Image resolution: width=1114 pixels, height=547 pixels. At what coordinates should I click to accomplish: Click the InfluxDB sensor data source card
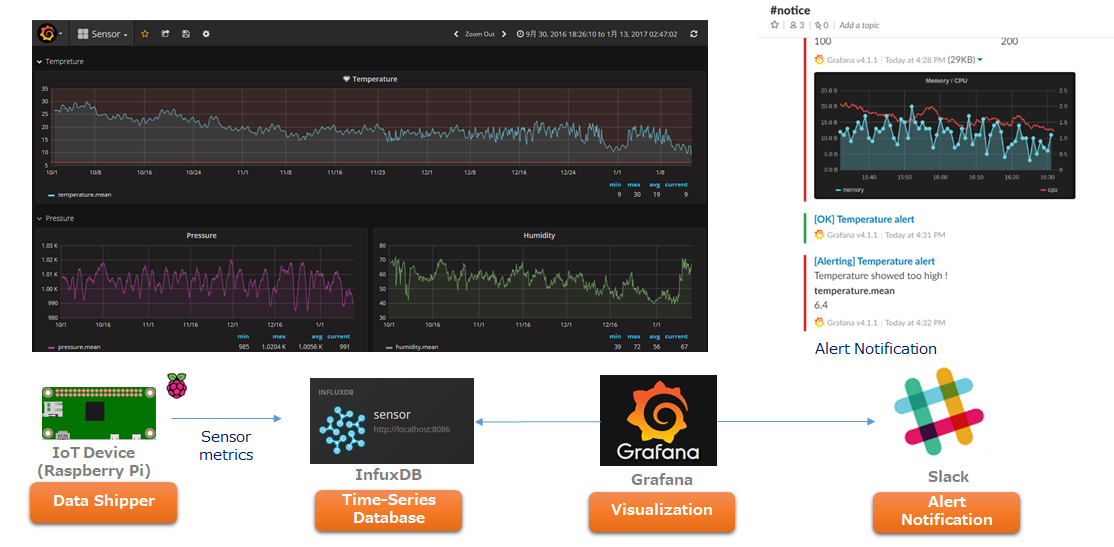tap(392, 421)
